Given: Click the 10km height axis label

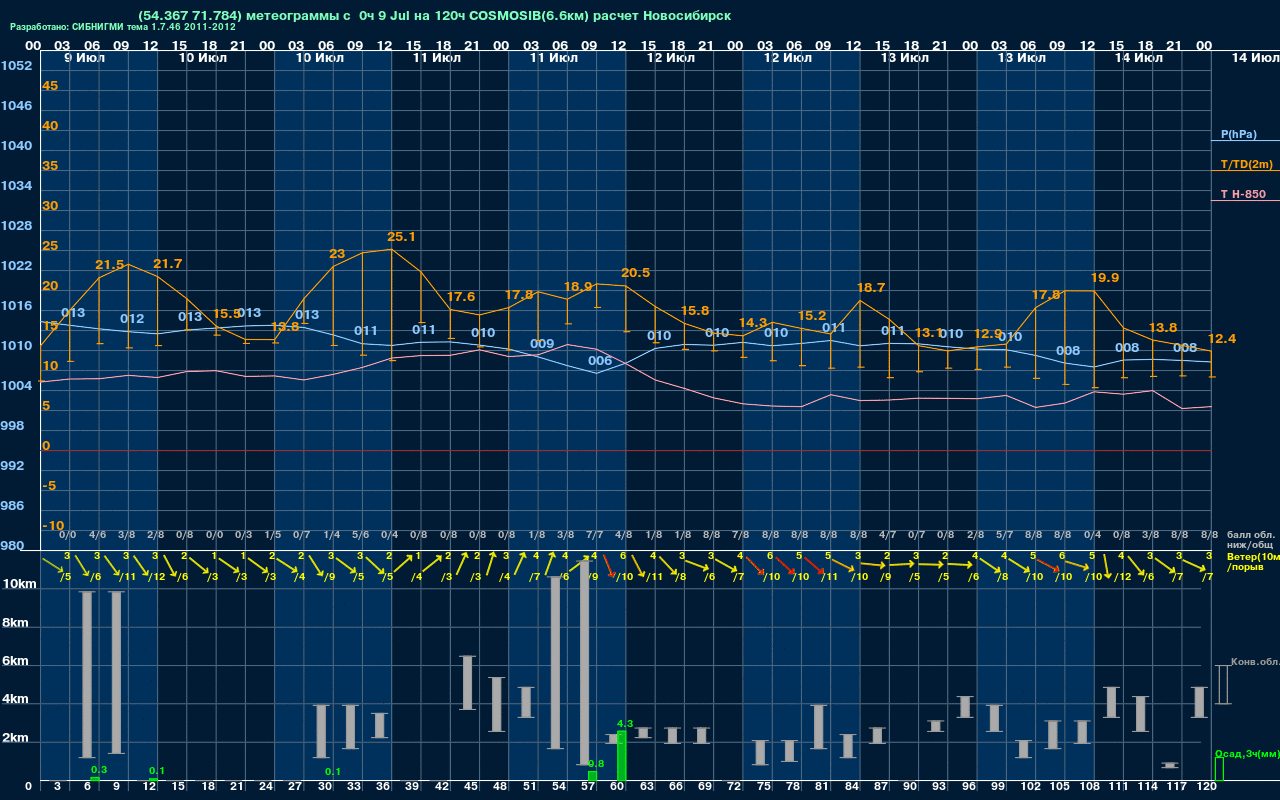Looking at the screenshot, I should 18,584.
